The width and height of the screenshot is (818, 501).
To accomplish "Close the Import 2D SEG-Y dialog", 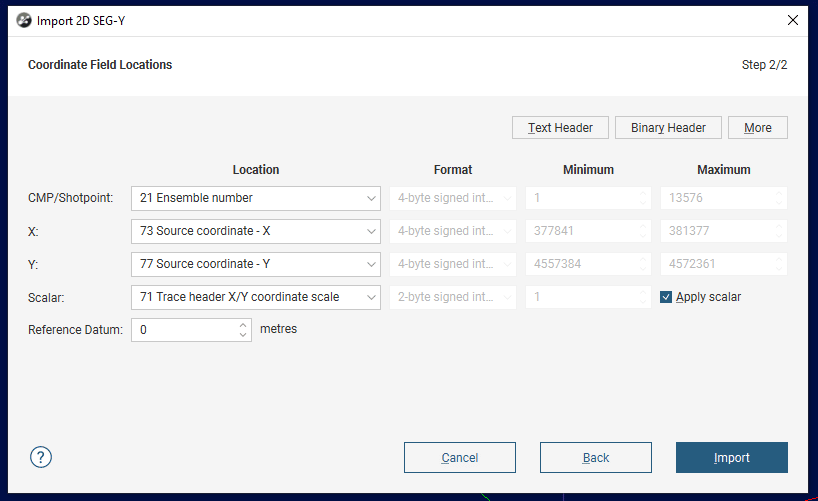I will pyautogui.click(x=792, y=20).
